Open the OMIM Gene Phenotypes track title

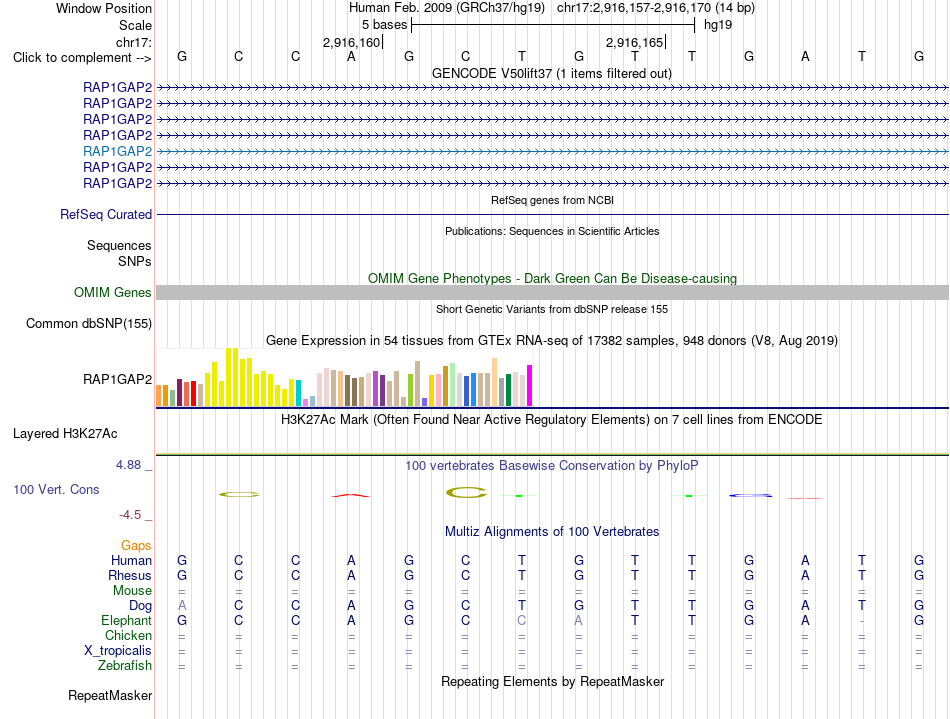(x=552, y=278)
